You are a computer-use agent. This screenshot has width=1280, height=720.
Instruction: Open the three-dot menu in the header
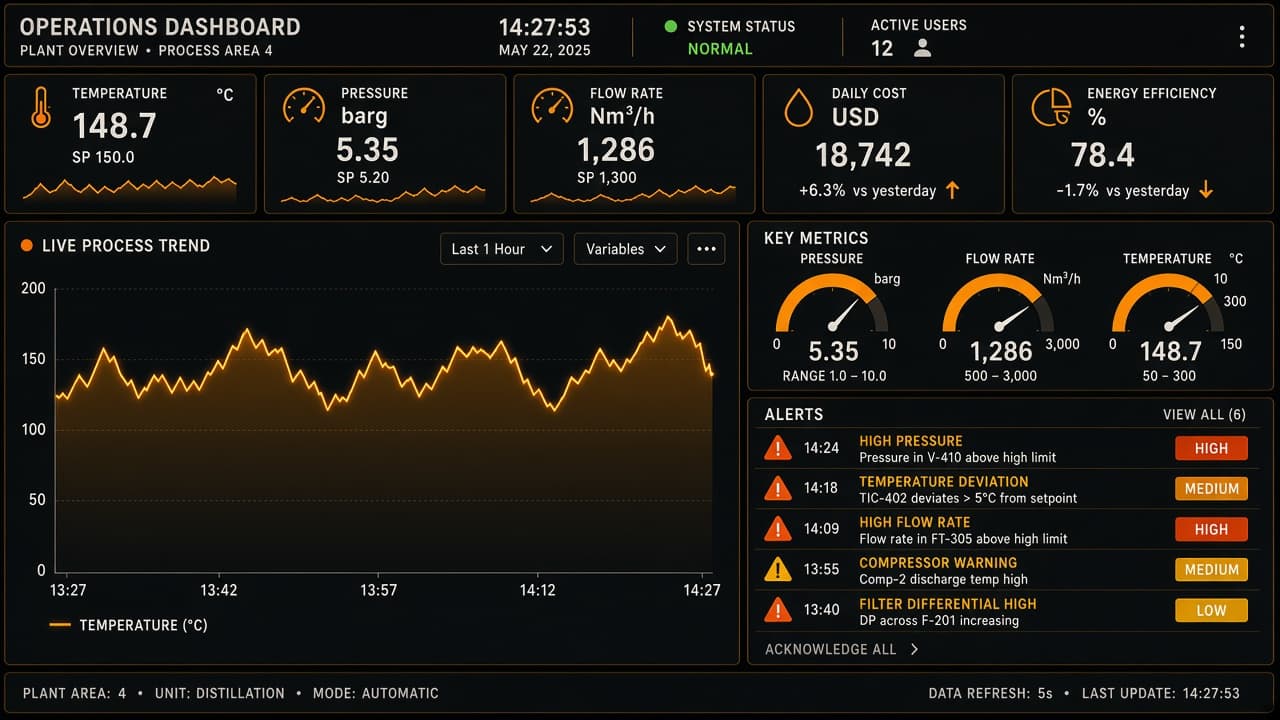1242,37
